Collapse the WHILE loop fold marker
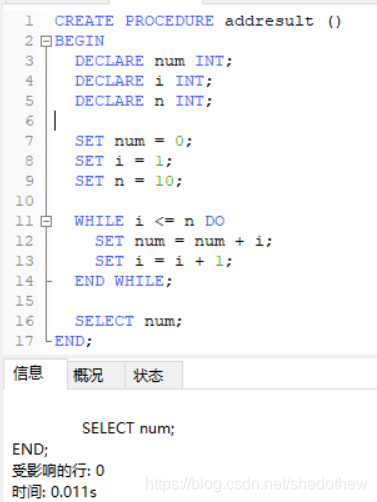The width and height of the screenshot is (377, 502). click(x=46, y=221)
